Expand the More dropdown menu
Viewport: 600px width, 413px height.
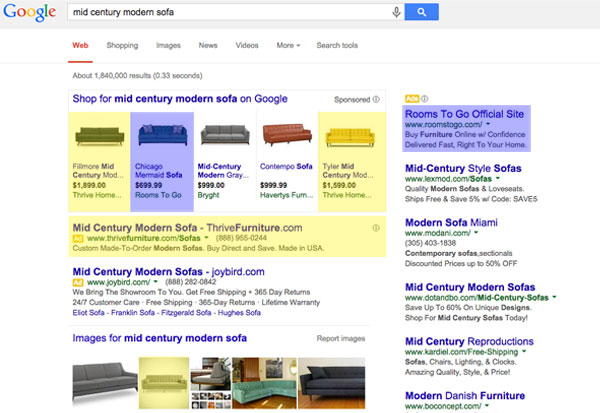pyautogui.click(x=288, y=45)
